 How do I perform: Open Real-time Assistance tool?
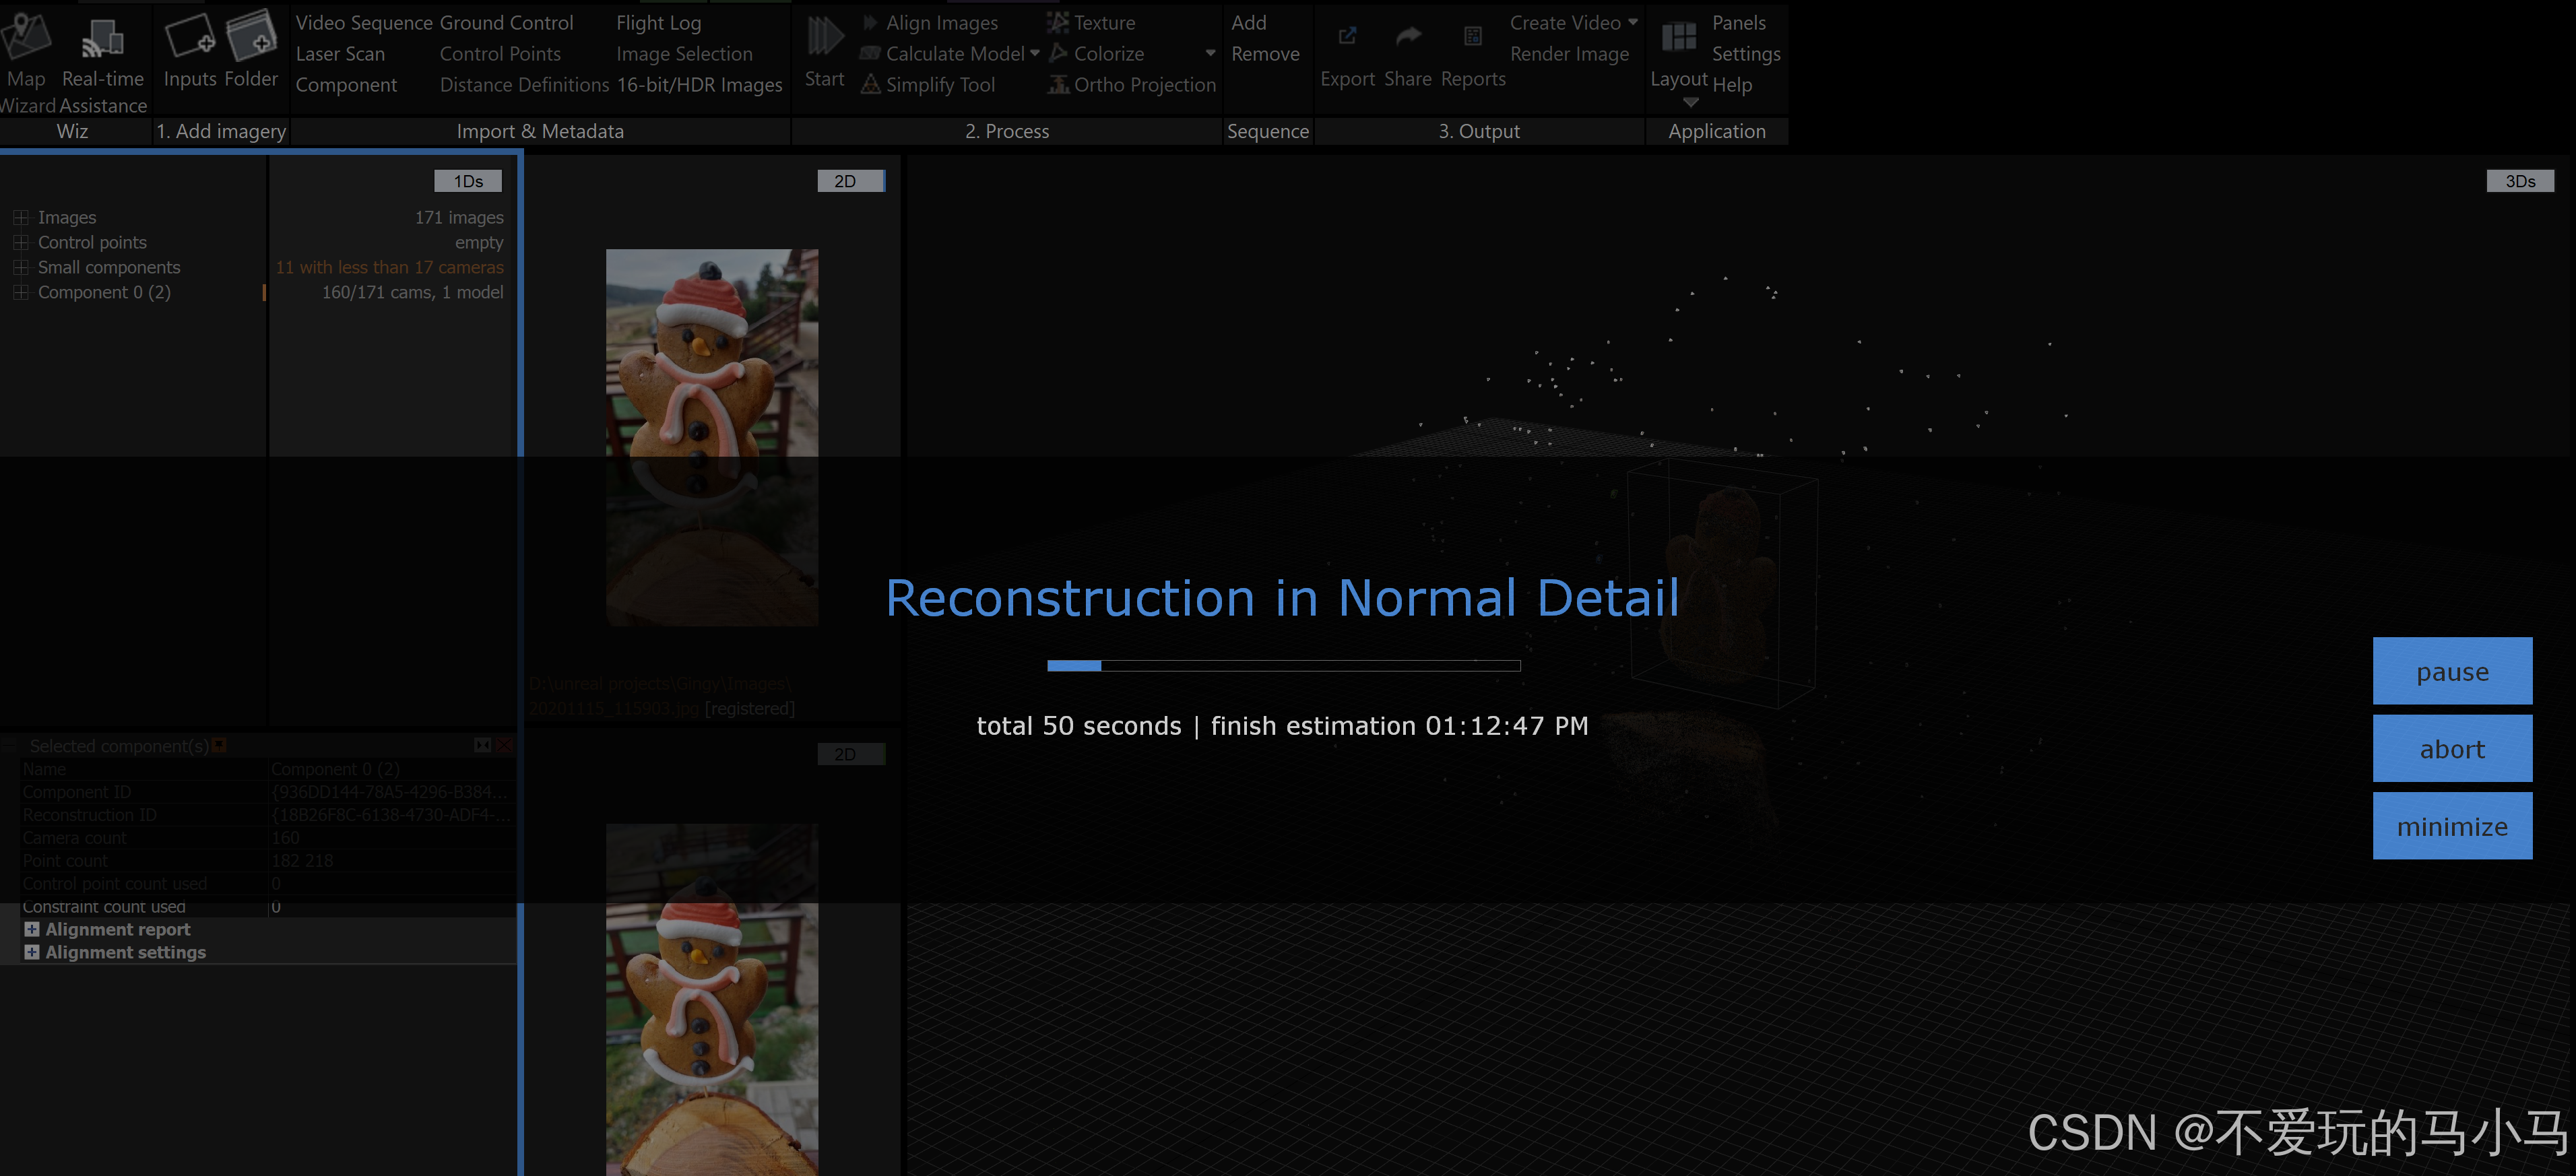click(102, 38)
